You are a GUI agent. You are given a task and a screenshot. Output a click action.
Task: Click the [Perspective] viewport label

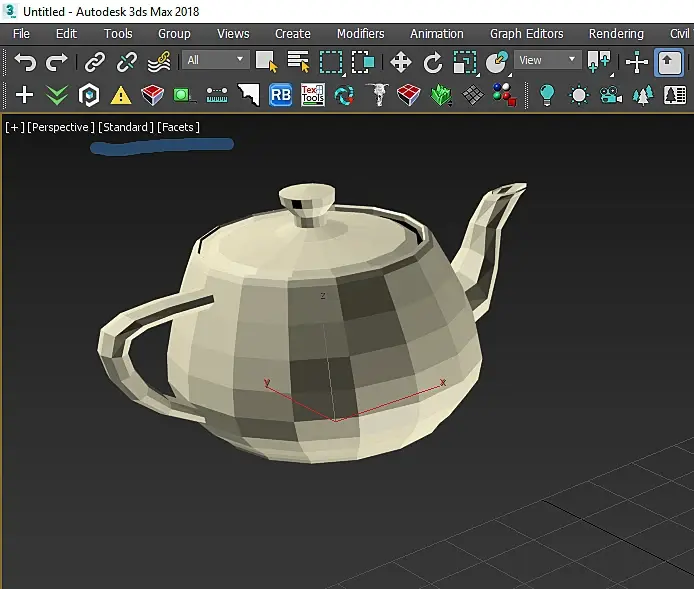click(x=61, y=127)
